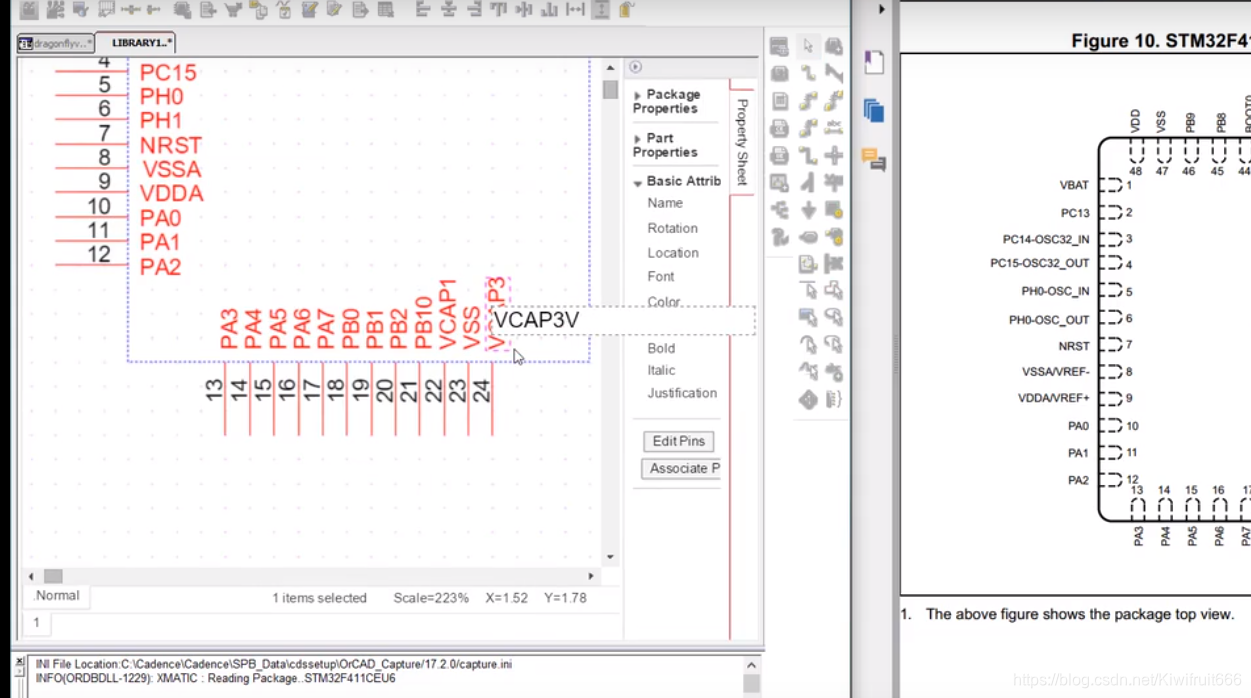Click the horizontal scrollbar thumb under canvas
Image resolution: width=1251 pixels, height=698 pixels.
point(53,576)
